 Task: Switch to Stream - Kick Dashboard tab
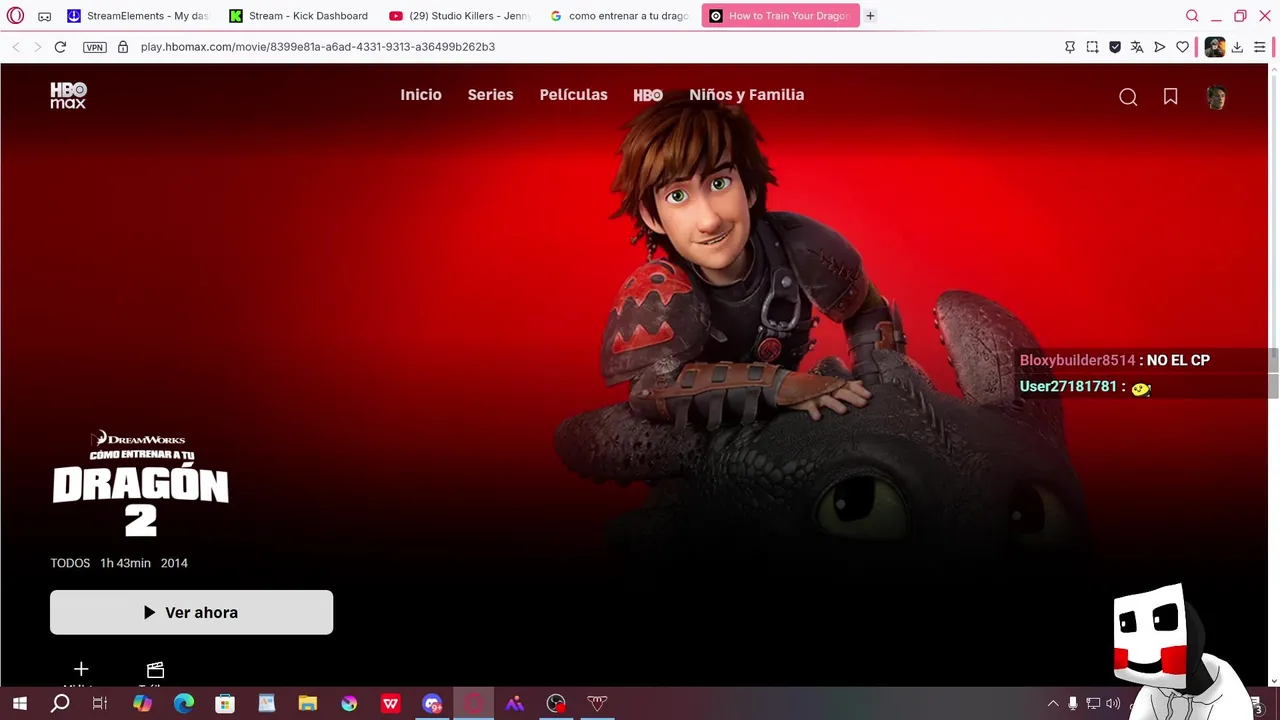(298, 16)
